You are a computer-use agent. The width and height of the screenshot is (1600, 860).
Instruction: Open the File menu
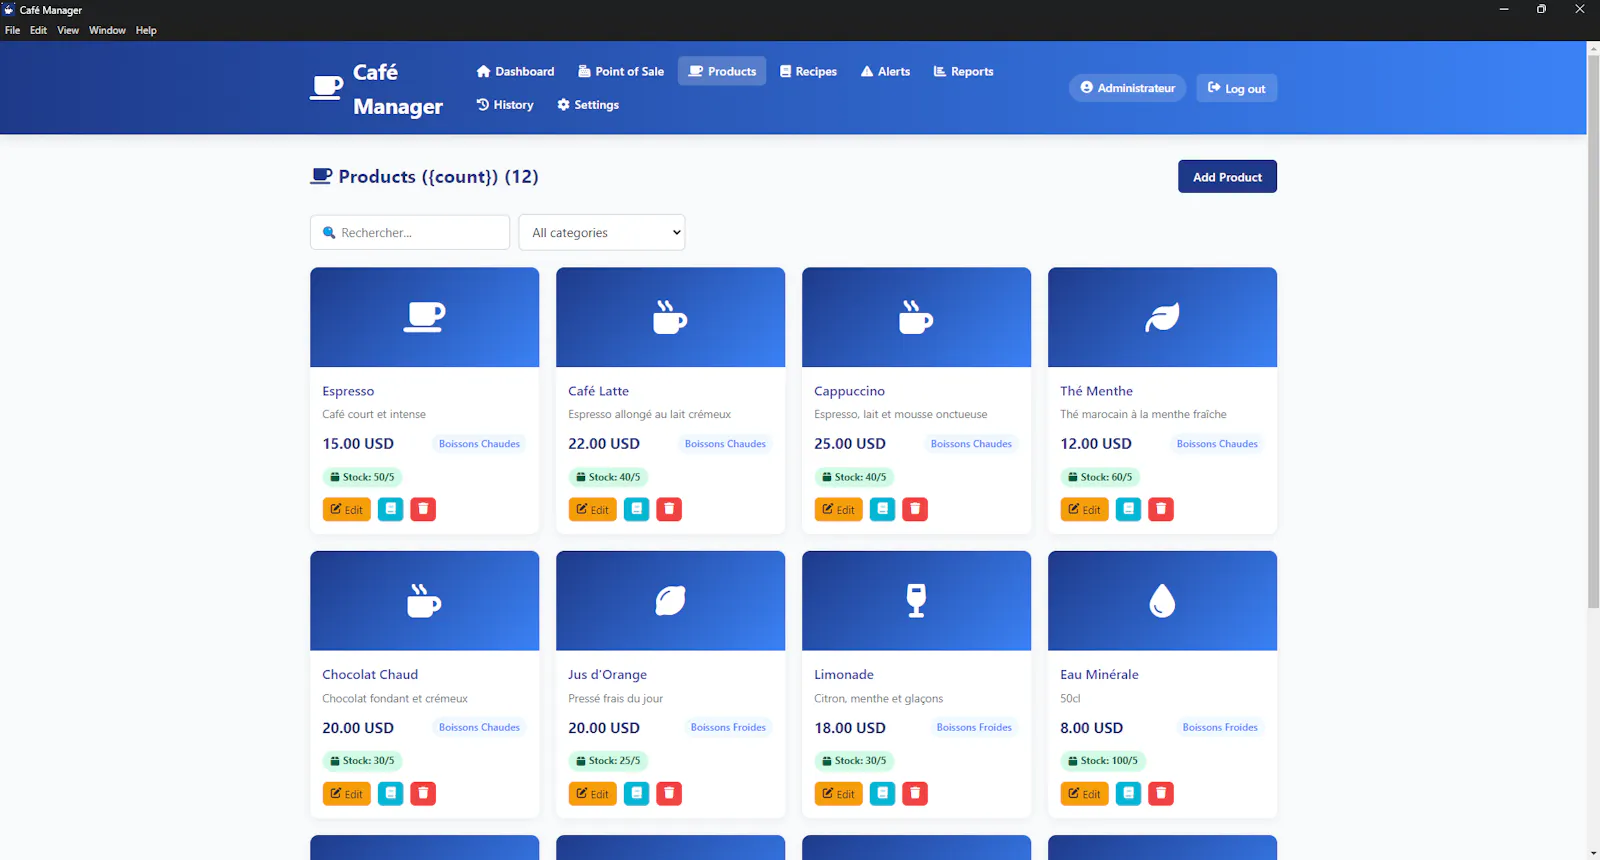pyautogui.click(x=12, y=30)
